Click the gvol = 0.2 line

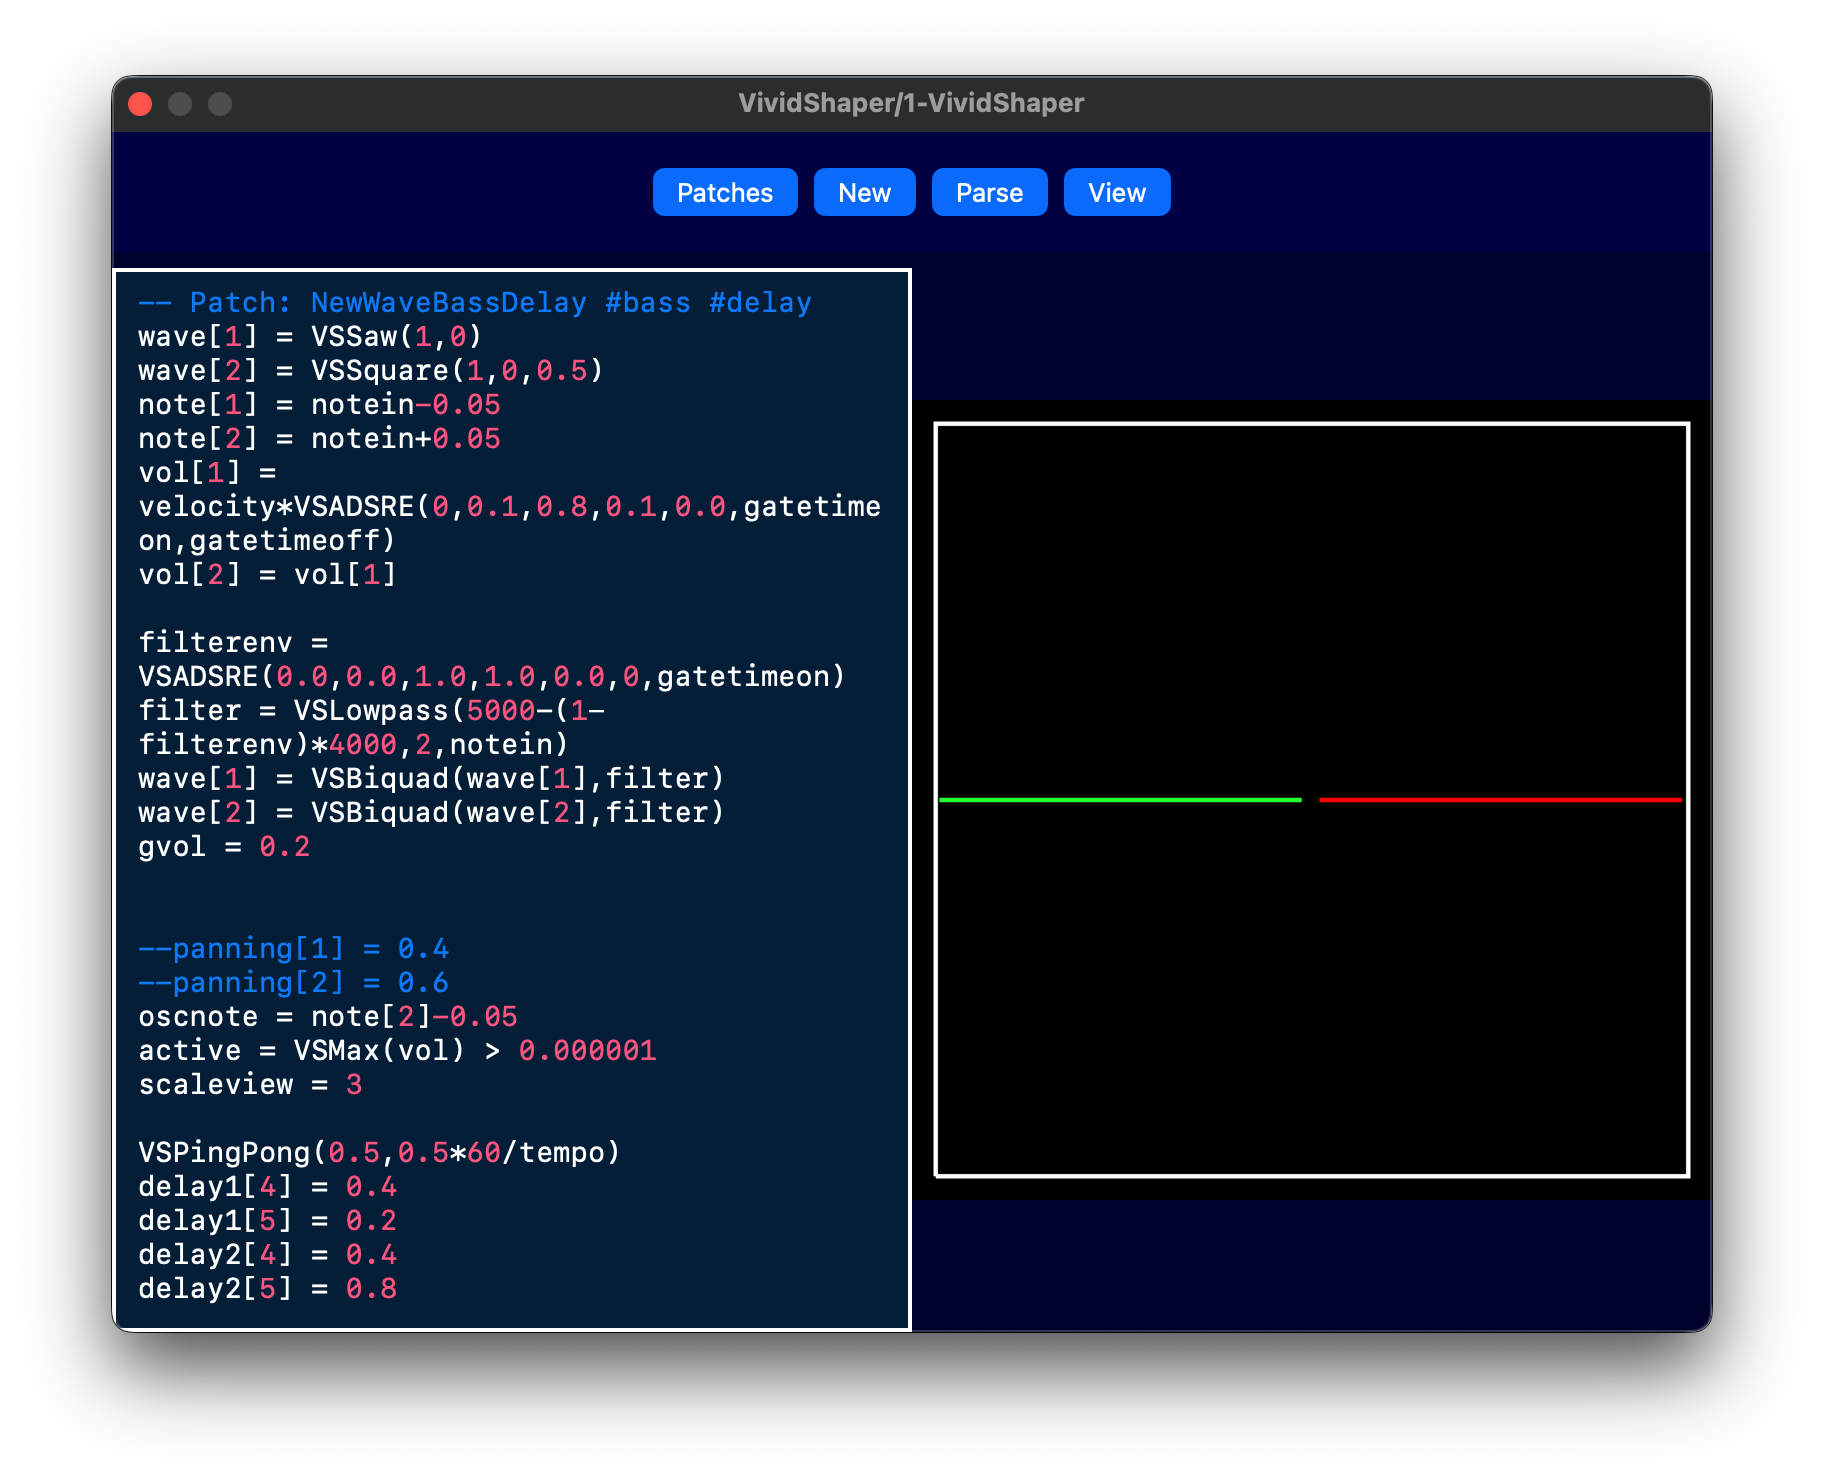pyautogui.click(x=224, y=847)
